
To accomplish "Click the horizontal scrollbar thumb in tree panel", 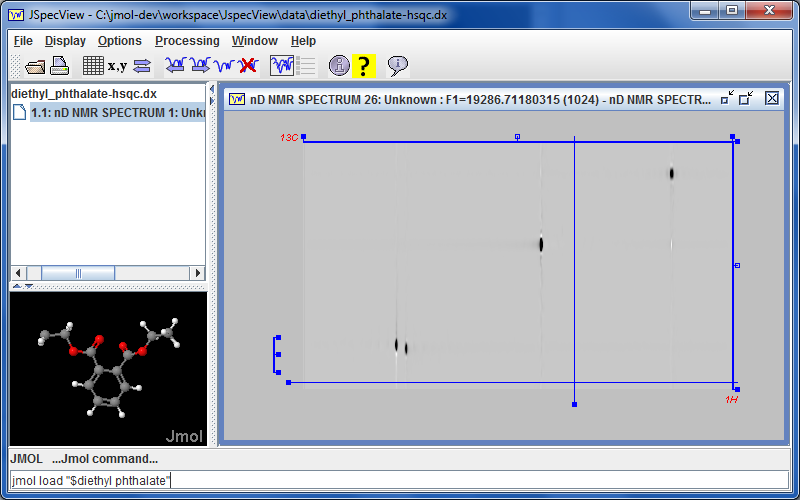I will [78, 273].
